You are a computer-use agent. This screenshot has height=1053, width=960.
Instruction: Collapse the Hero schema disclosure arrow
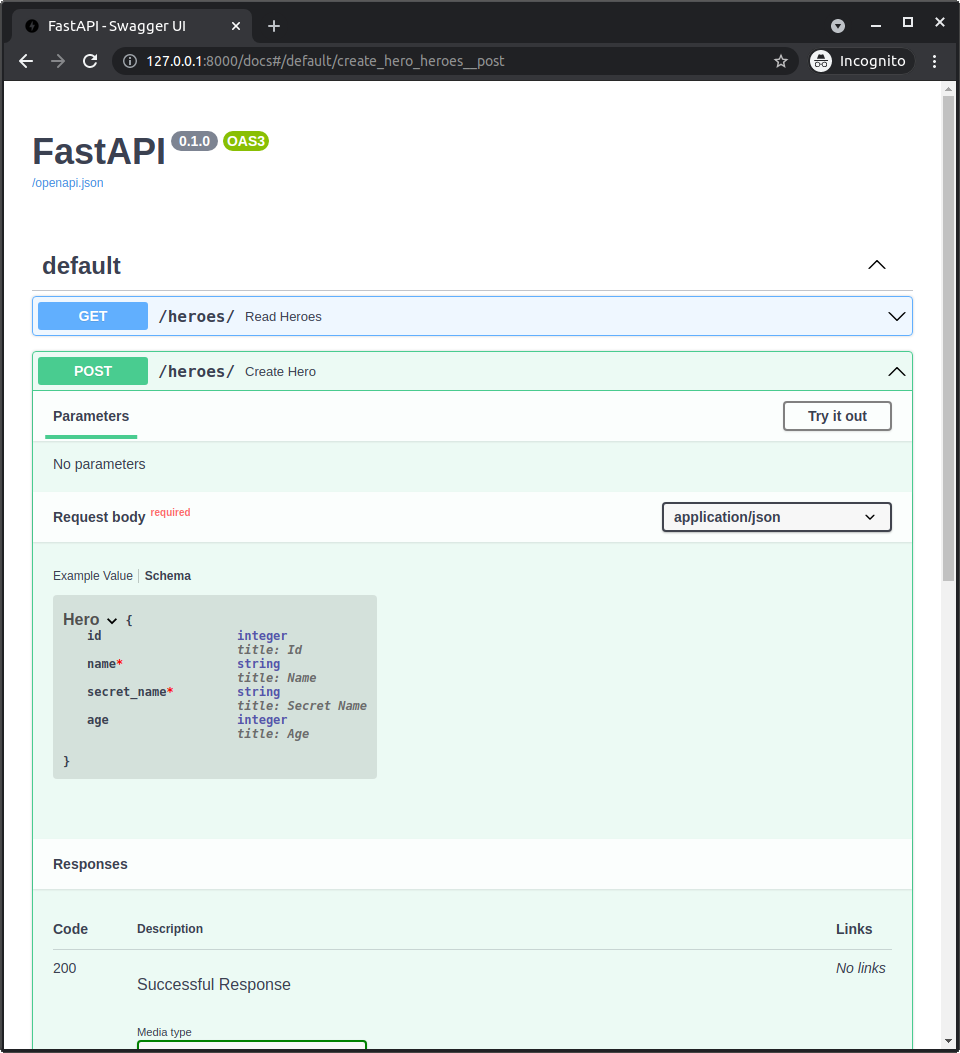coord(111,620)
